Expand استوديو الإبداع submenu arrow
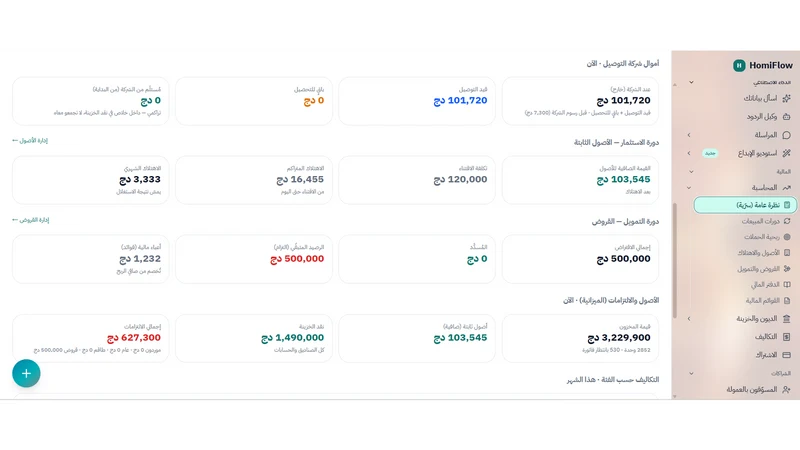This screenshot has width=800, height=450. (689, 153)
